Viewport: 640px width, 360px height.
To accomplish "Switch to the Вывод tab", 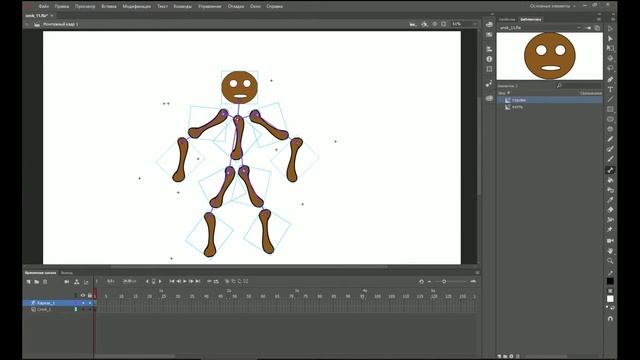I will pos(67,273).
